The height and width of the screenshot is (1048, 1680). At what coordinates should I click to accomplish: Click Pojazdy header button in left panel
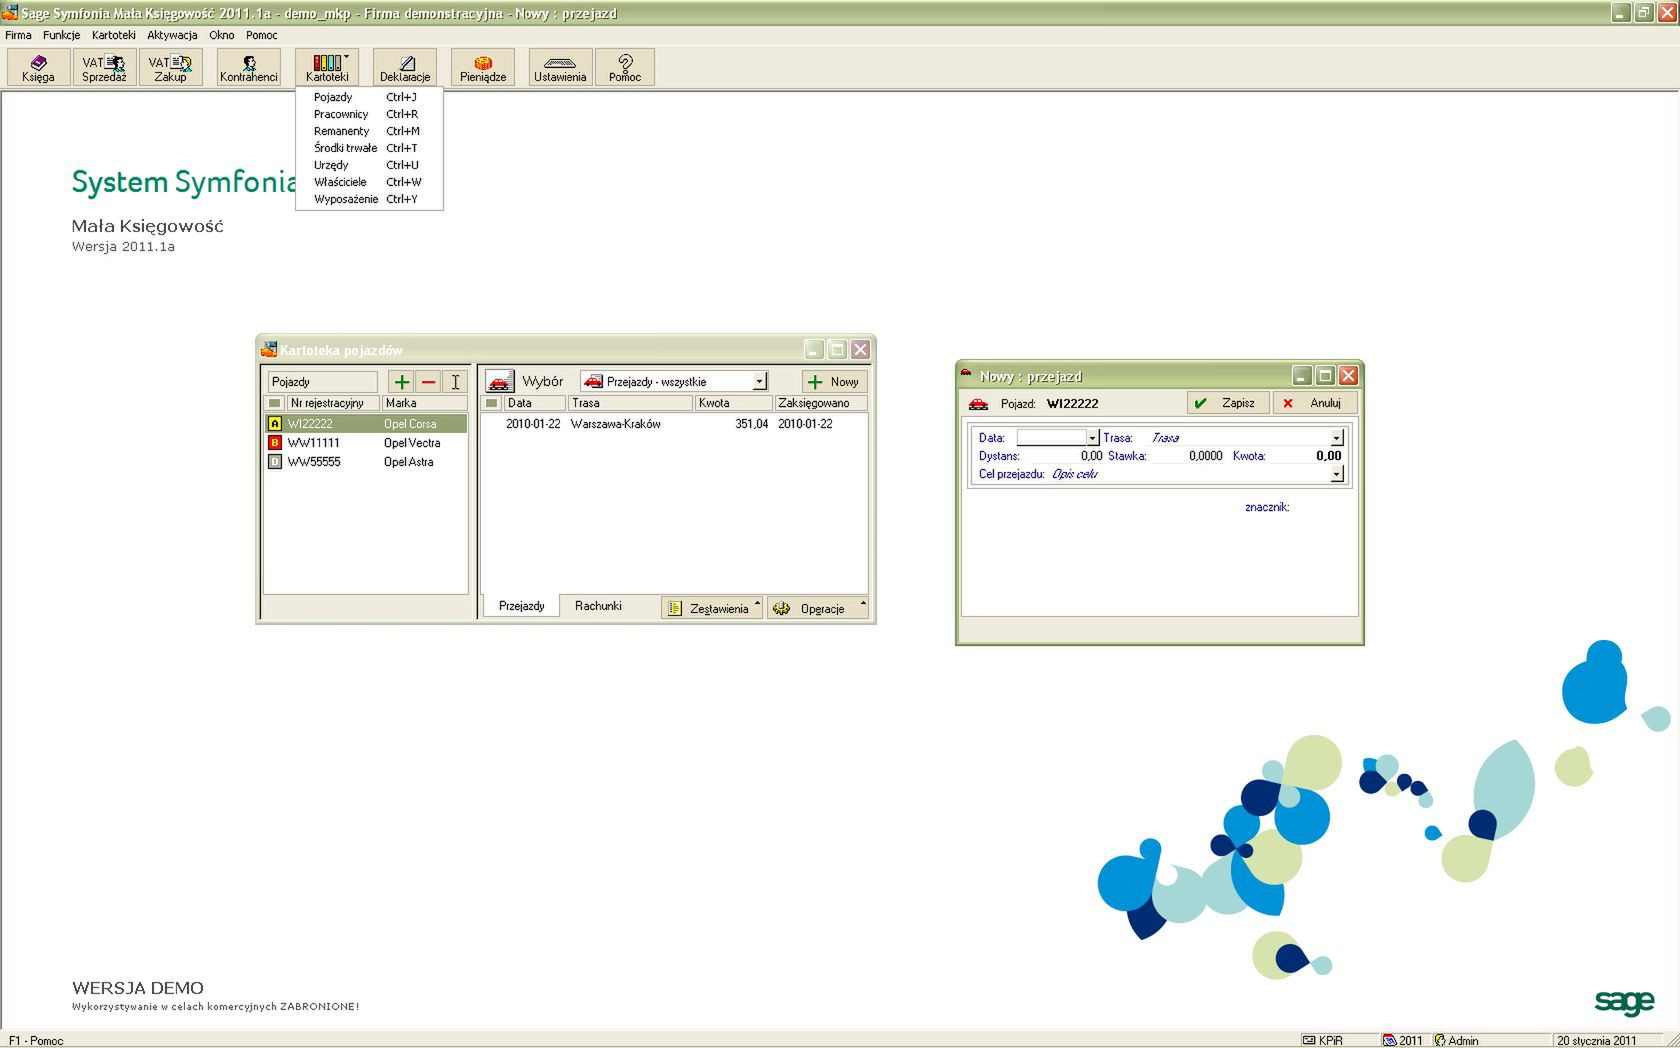coord(322,382)
